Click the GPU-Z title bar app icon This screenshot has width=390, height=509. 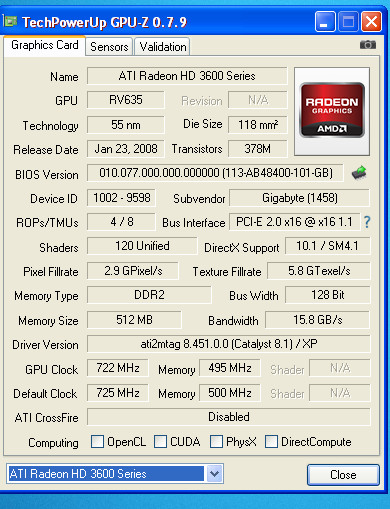10,21
